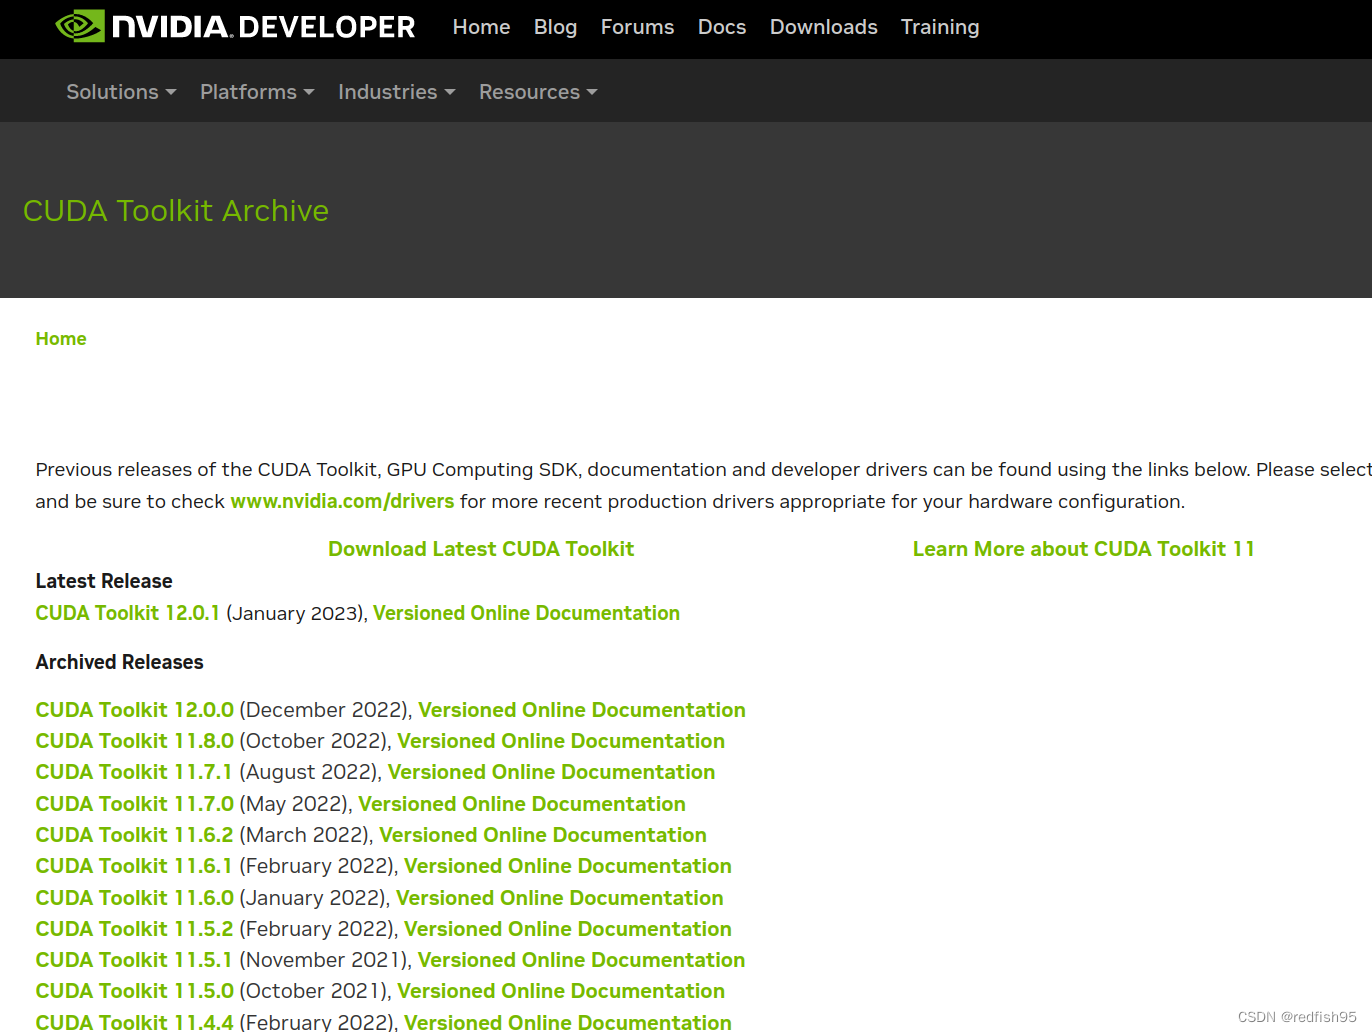1372x1032 pixels.
Task: Open documentation for CUDA Toolkit 12.0.1
Action: pos(526,613)
